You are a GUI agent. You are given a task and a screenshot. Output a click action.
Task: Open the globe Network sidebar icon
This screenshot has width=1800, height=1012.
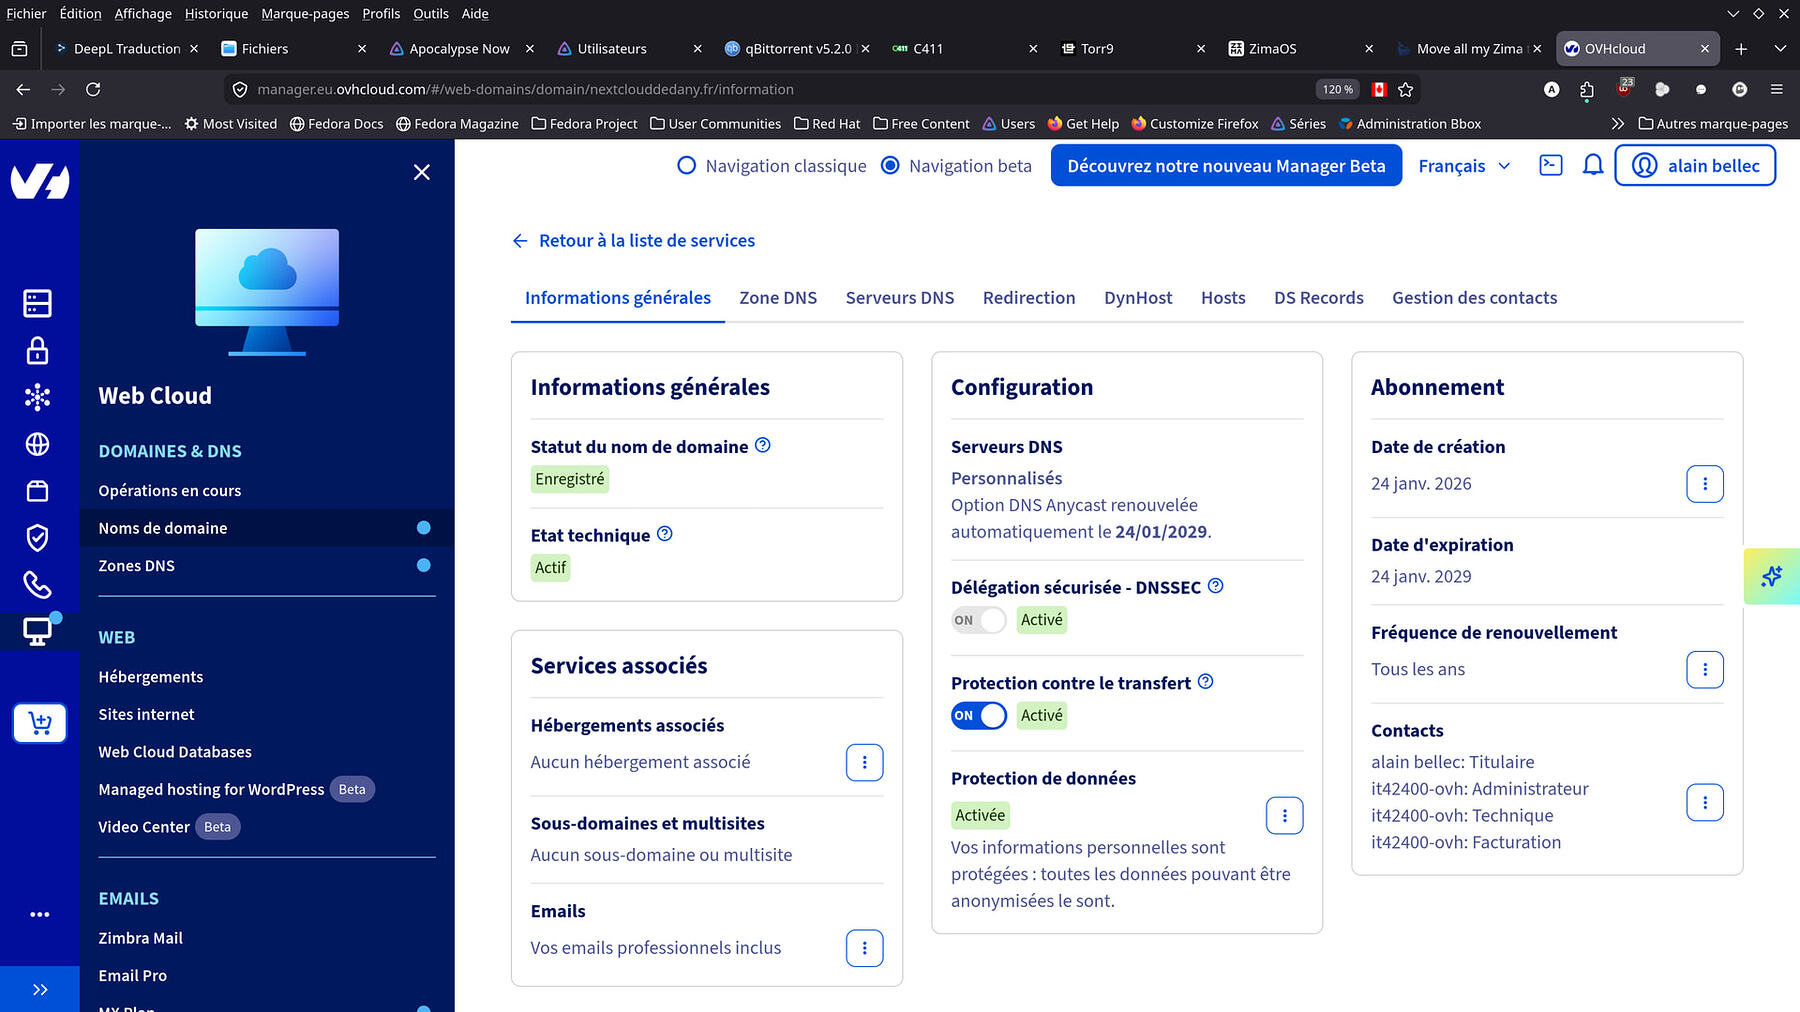[38, 444]
